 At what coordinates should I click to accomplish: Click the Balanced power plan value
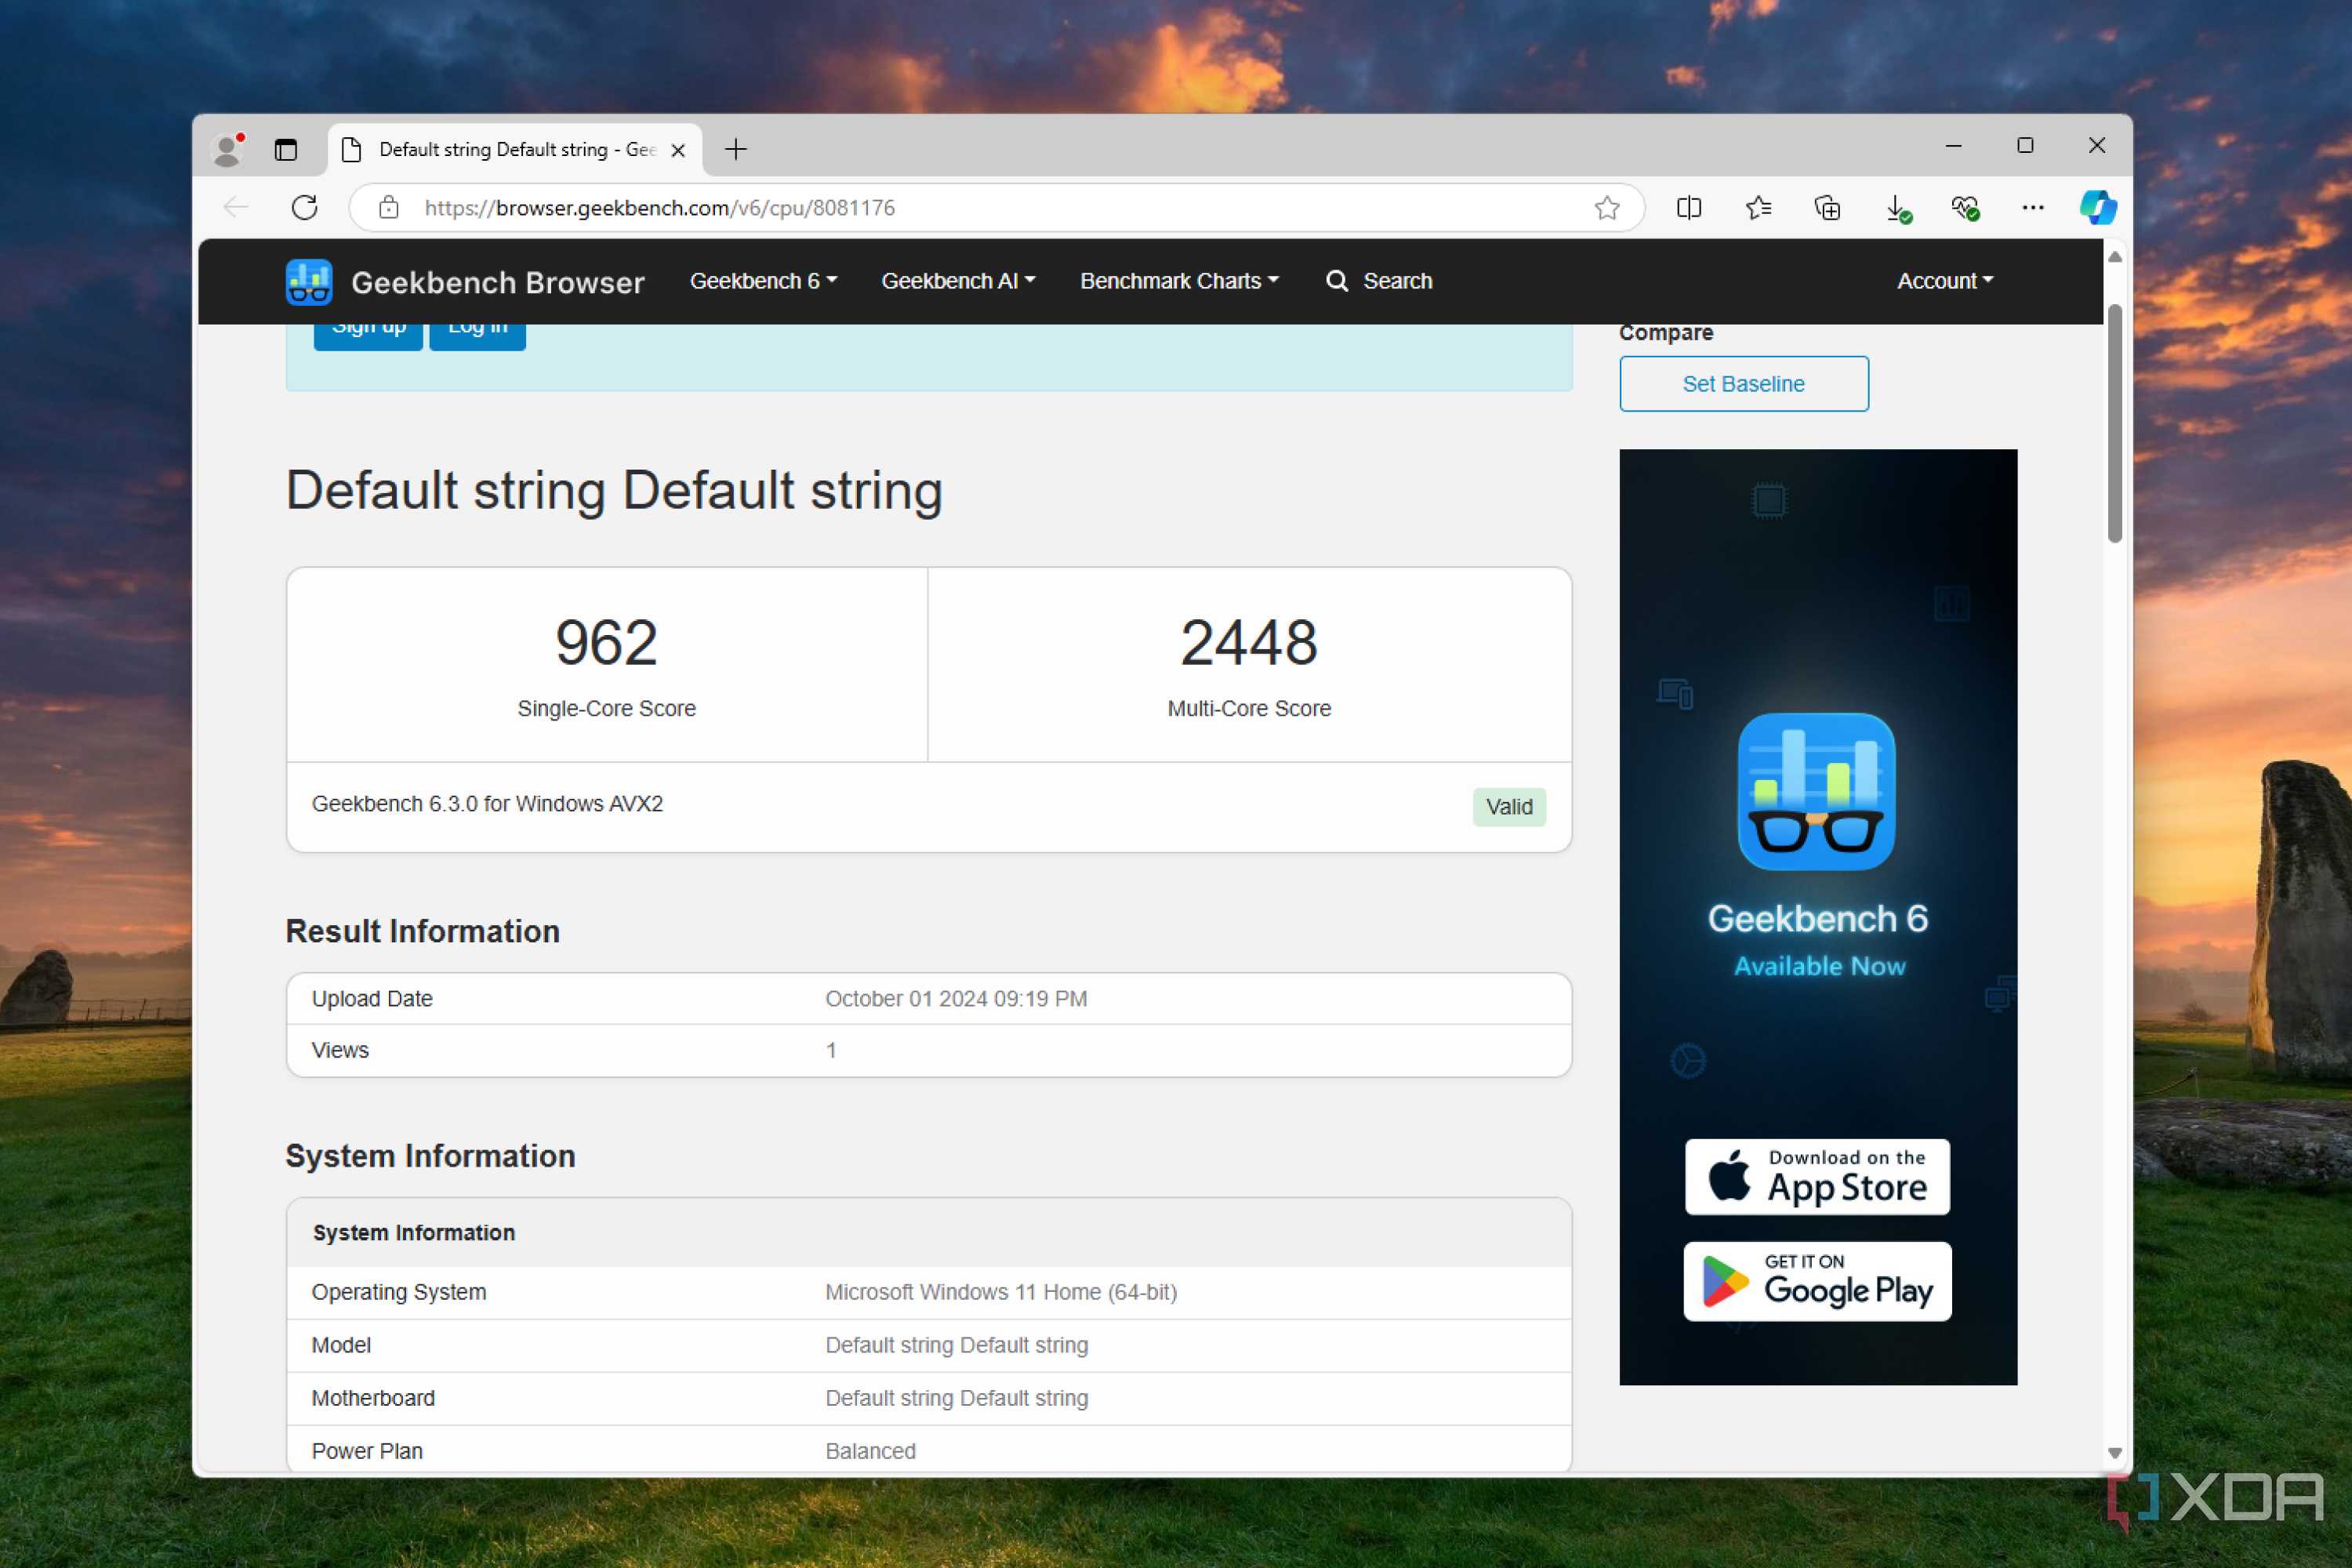click(x=870, y=1451)
